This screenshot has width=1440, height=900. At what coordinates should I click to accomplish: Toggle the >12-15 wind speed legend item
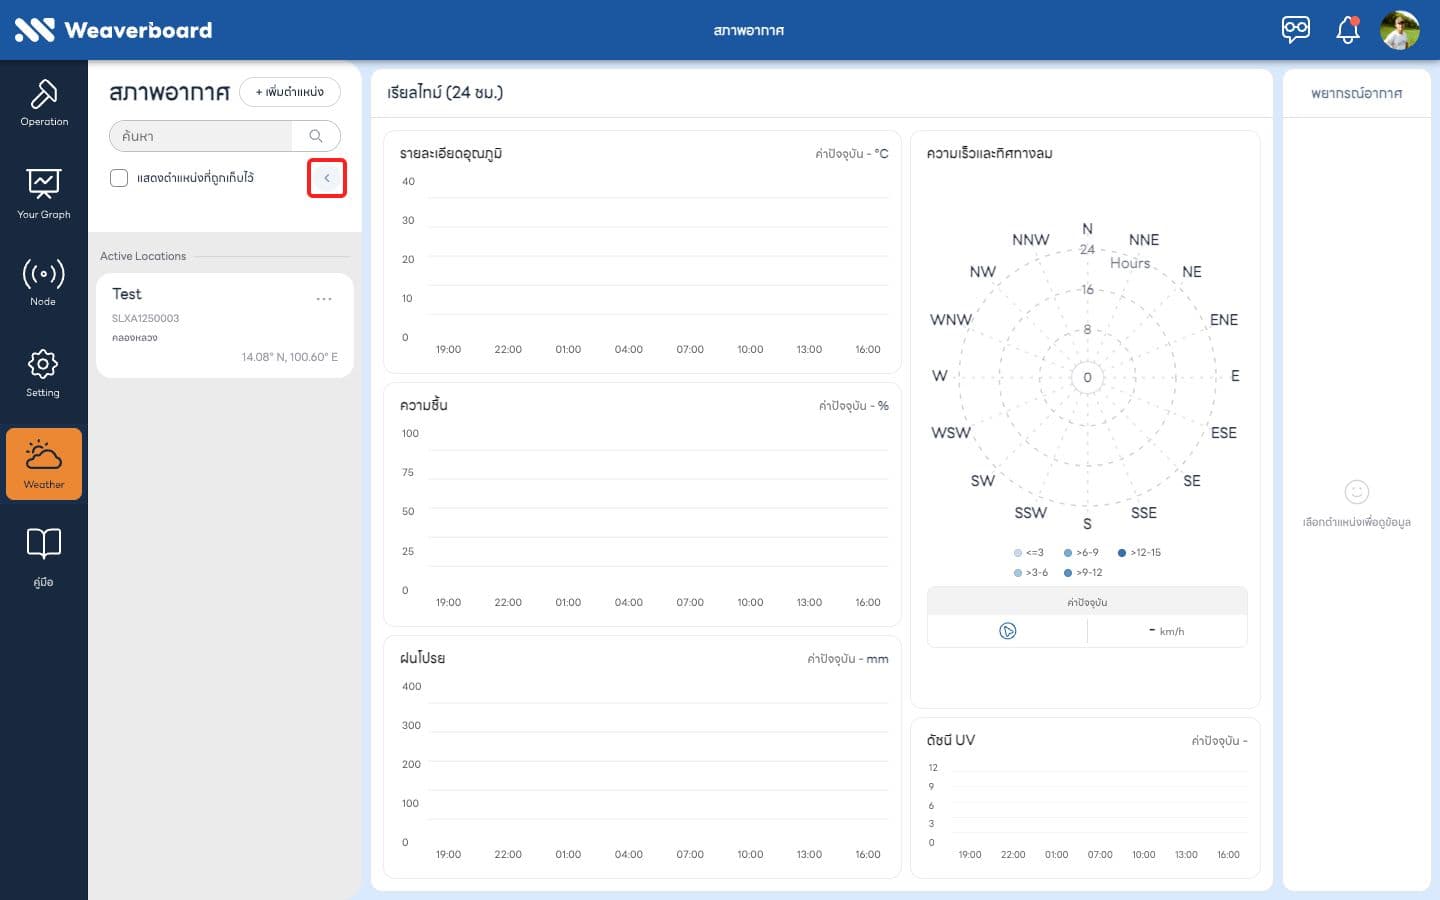pos(1139,552)
